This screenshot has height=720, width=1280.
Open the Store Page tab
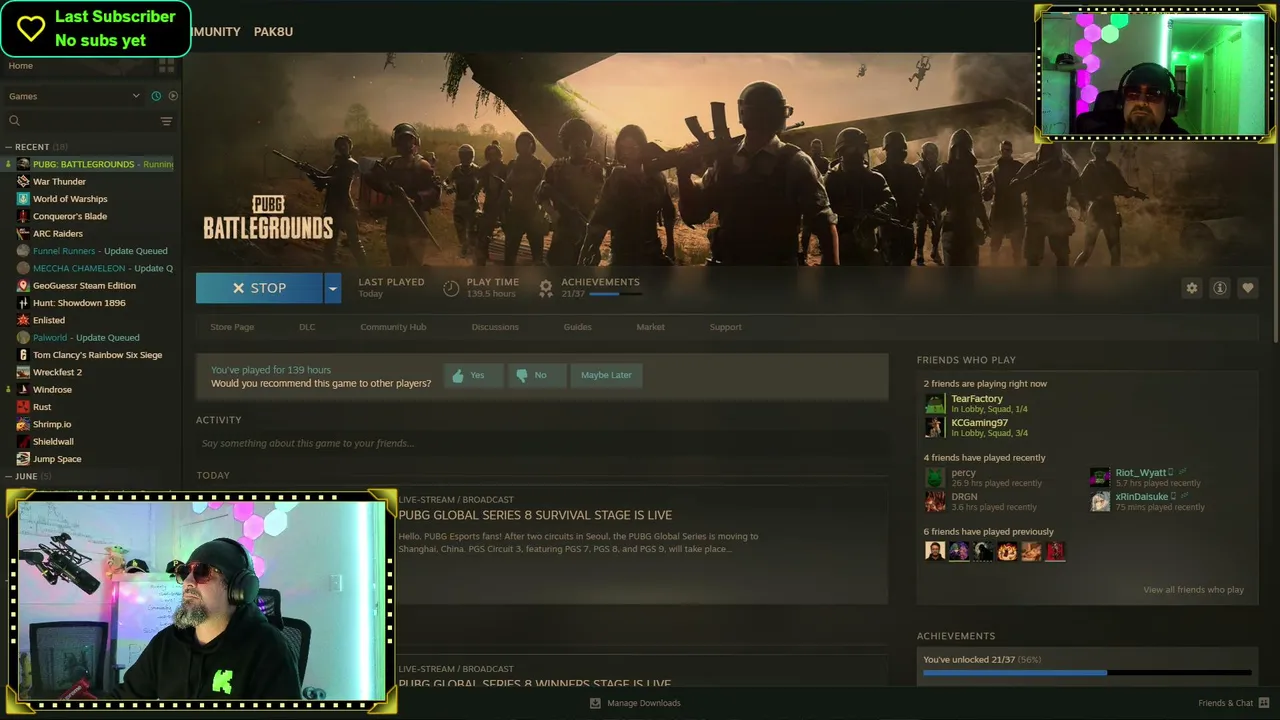click(232, 327)
